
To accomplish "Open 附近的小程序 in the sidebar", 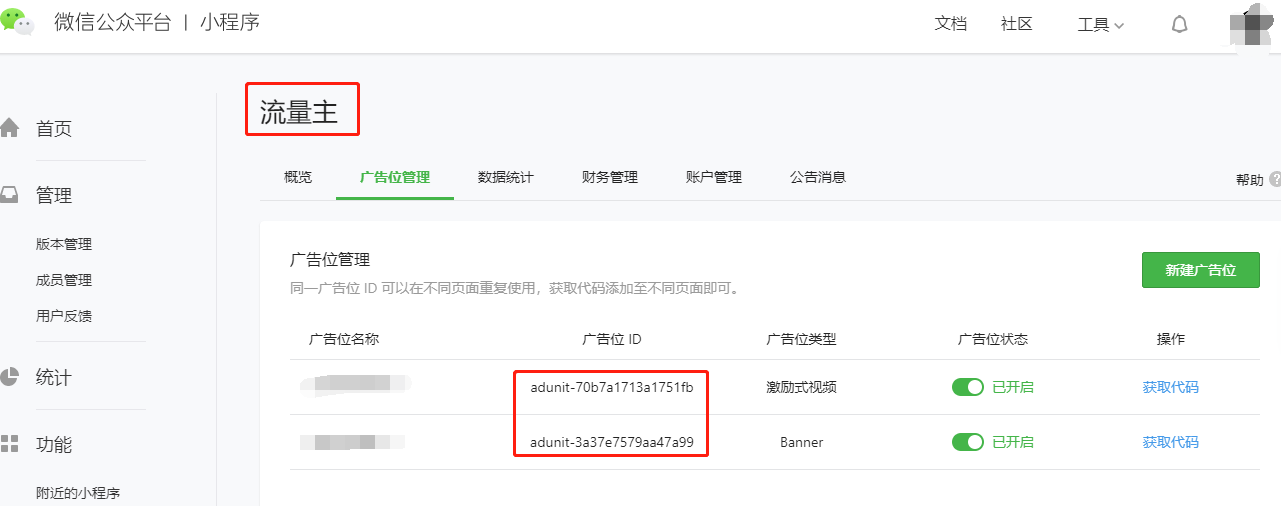I will pyautogui.click(x=78, y=493).
